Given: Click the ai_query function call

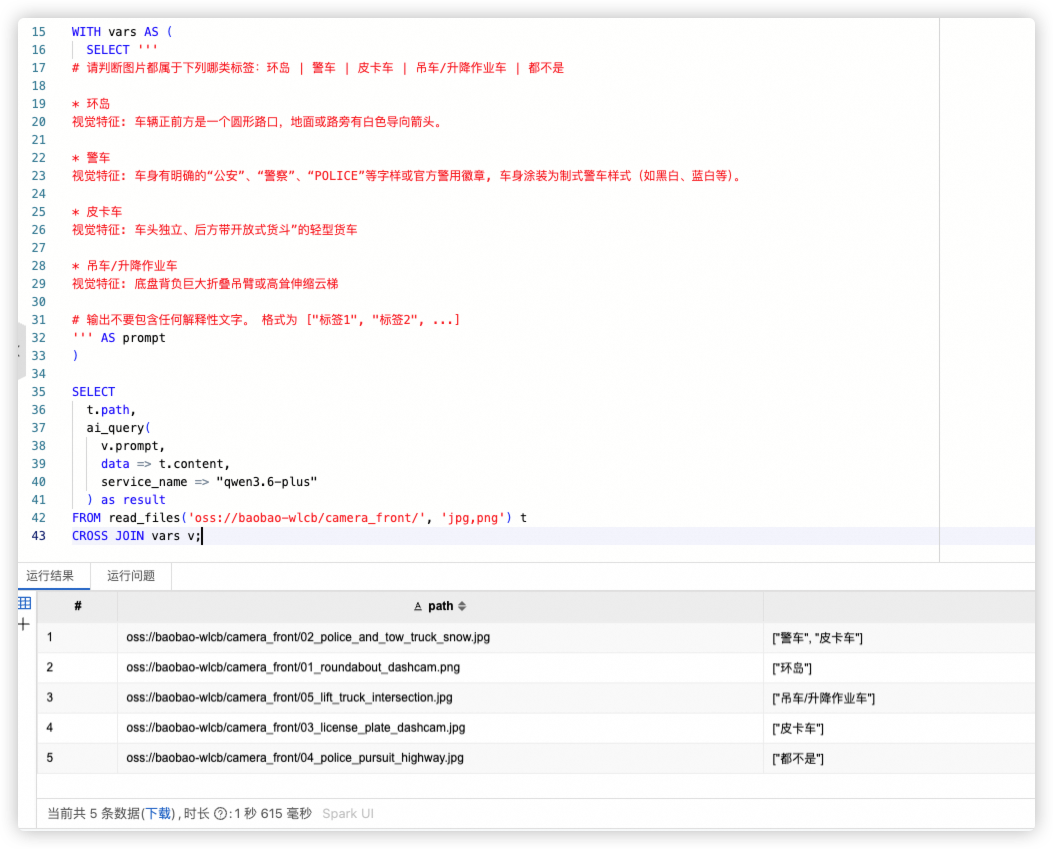Looking at the screenshot, I should tap(118, 428).
